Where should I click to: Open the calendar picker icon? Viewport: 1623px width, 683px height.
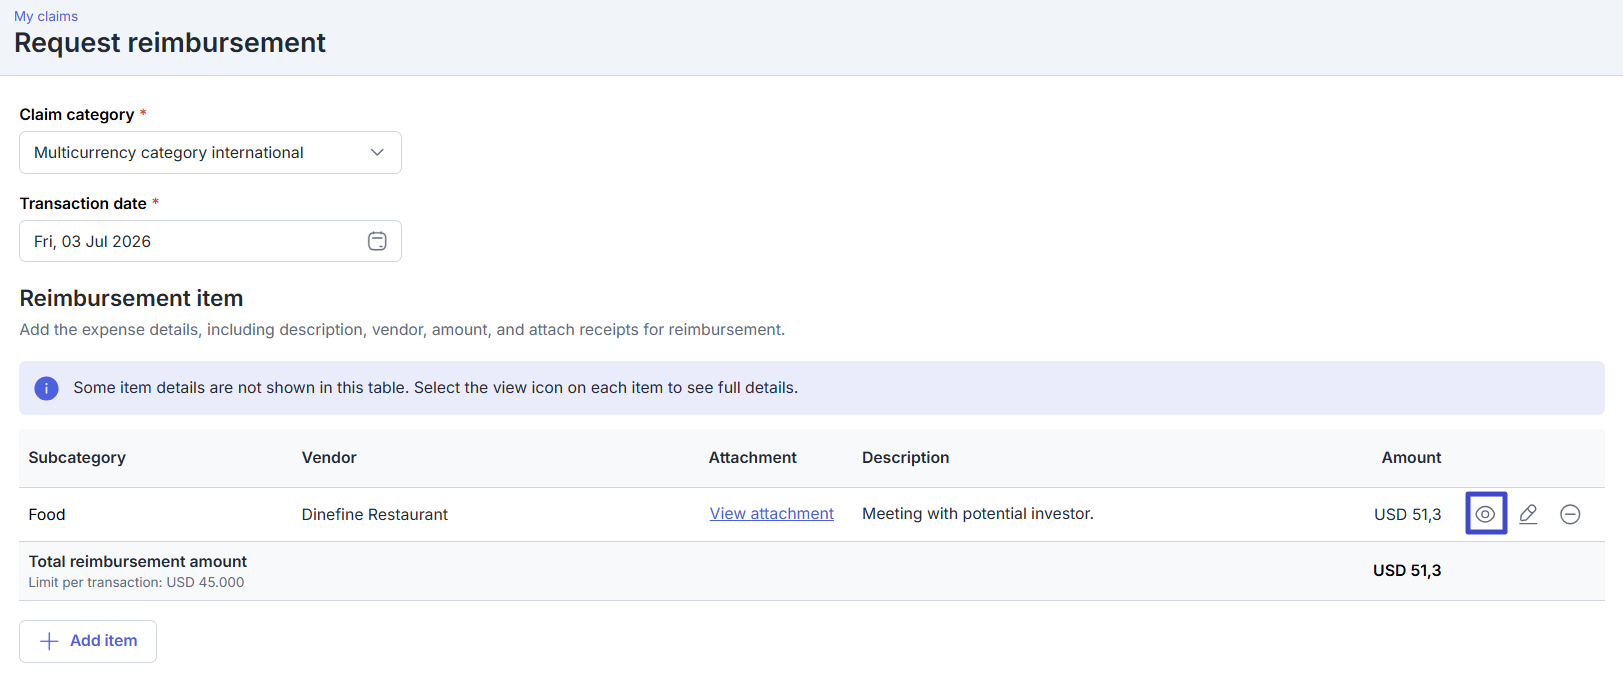tap(377, 241)
